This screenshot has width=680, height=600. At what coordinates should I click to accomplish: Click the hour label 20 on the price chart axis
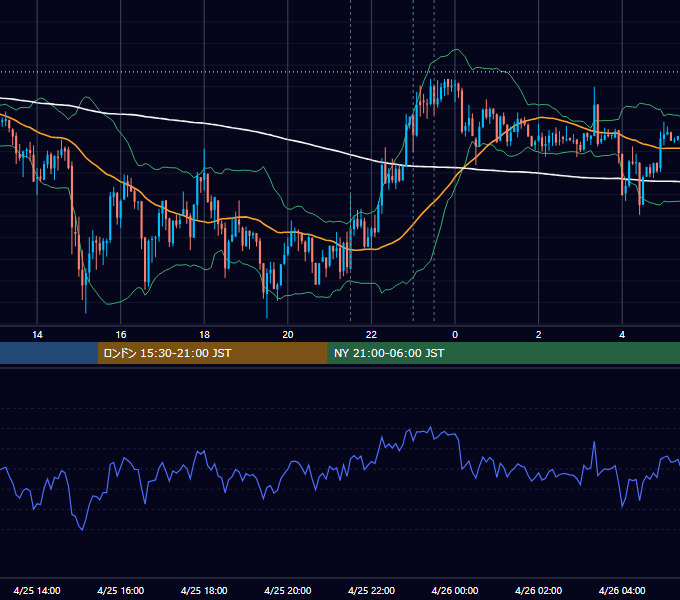[288, 335]
